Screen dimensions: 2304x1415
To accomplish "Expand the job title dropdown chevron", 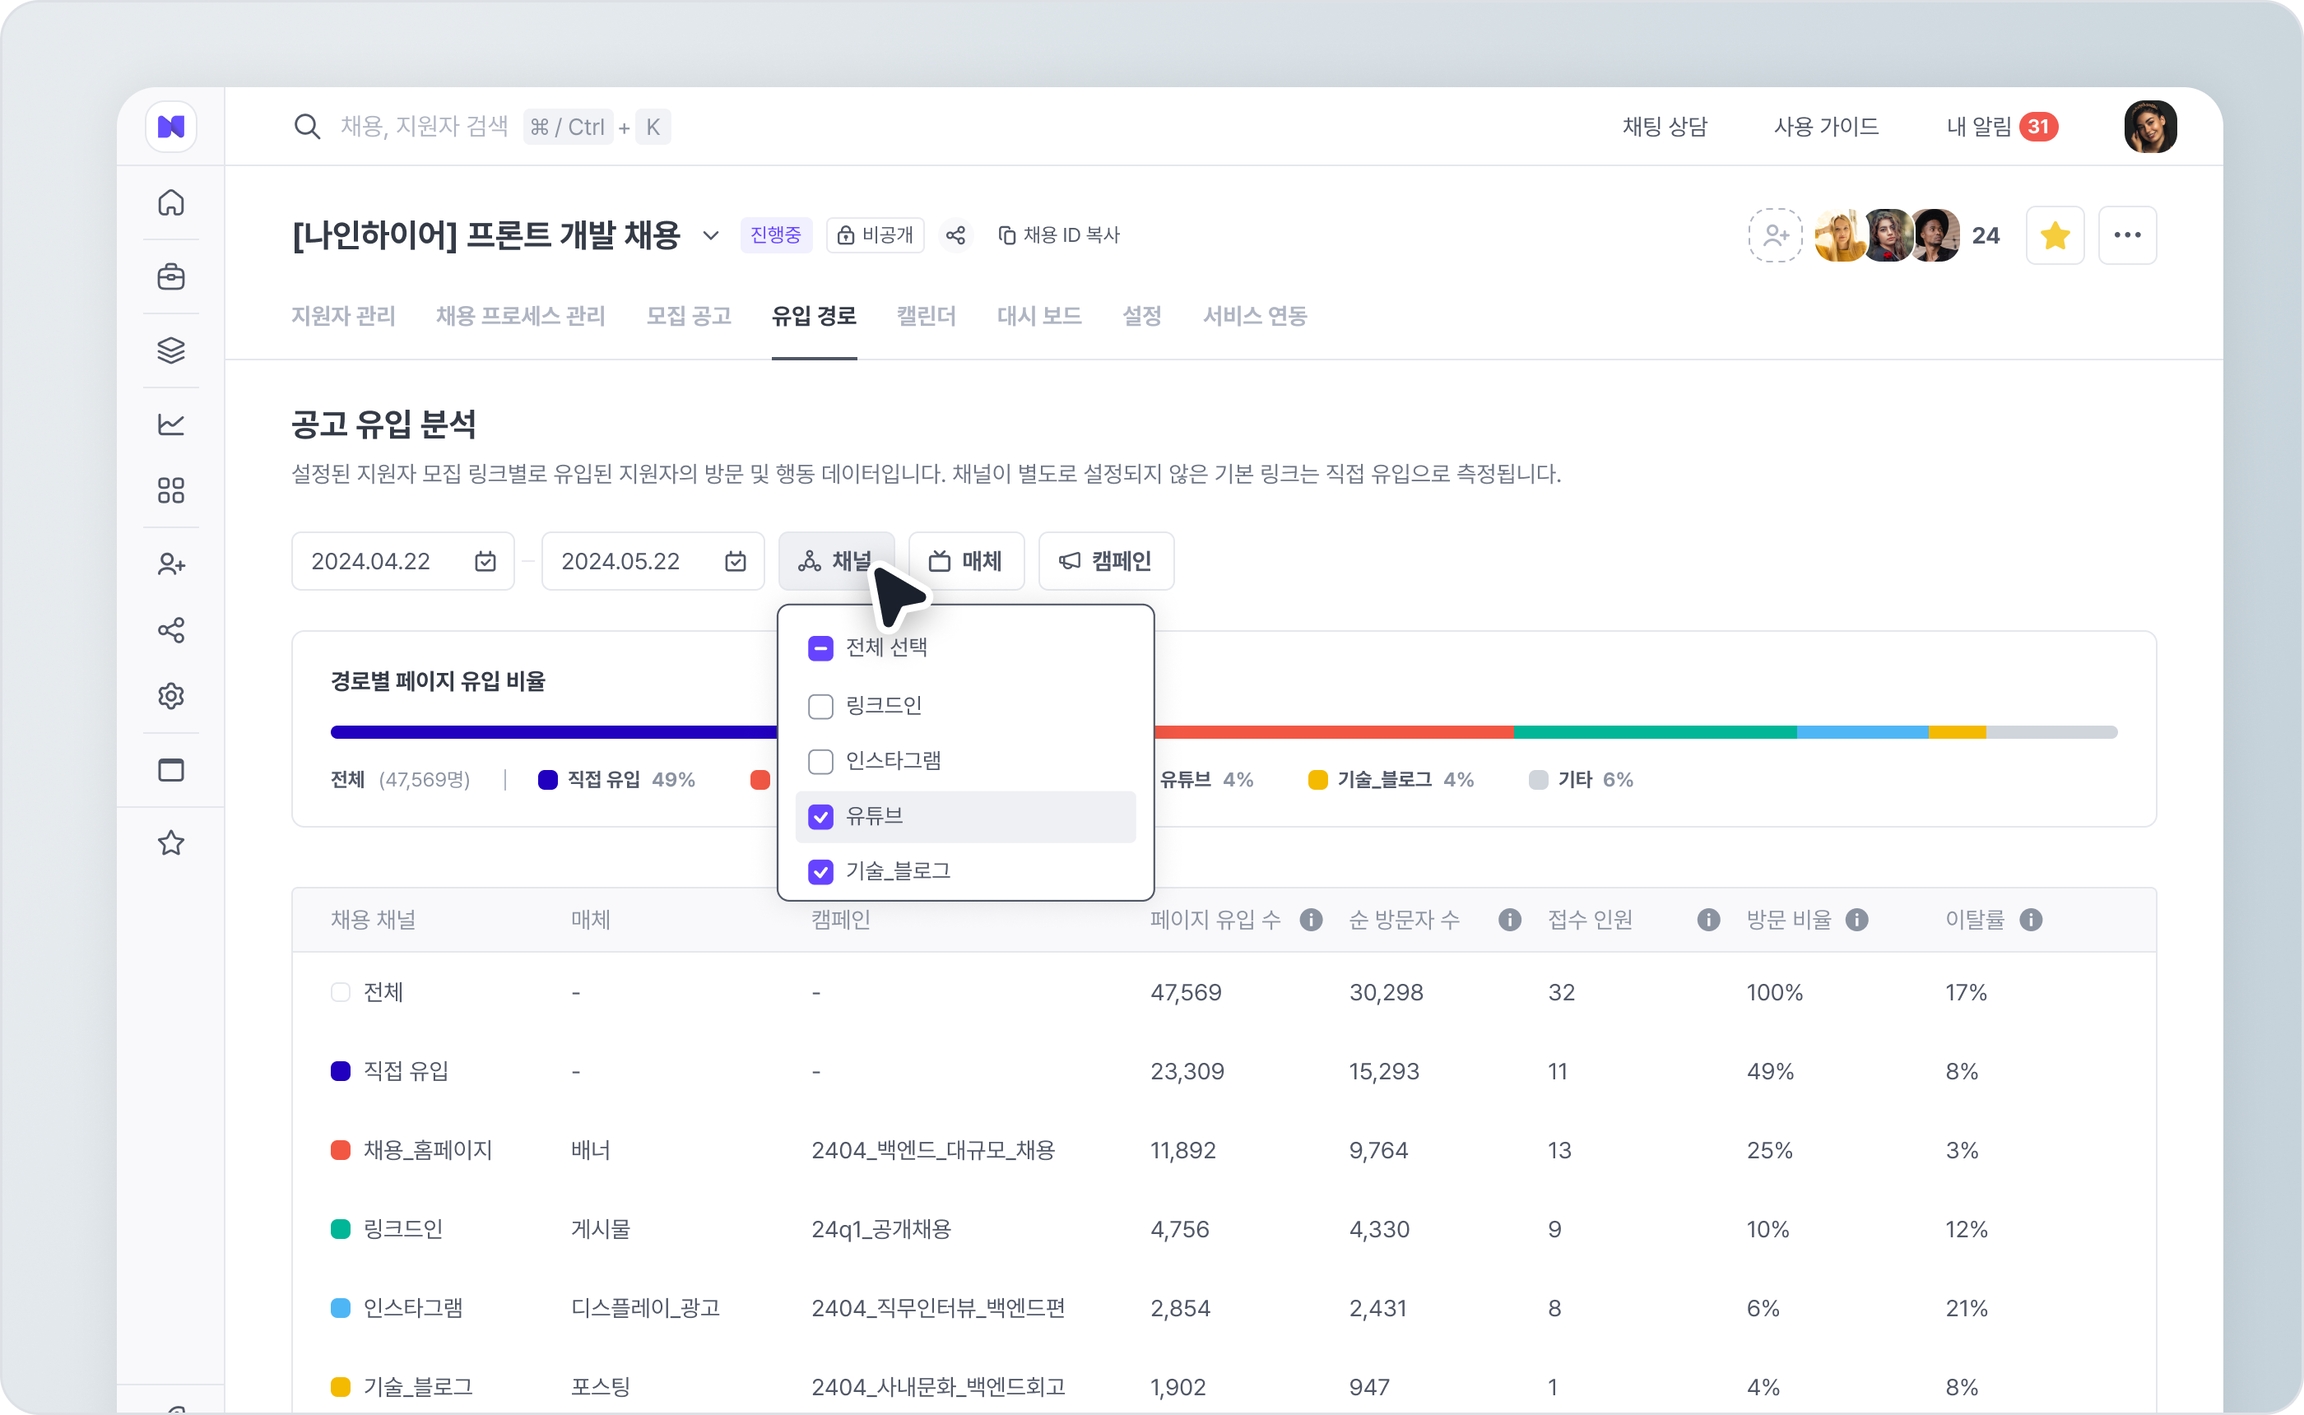I will [x=710, y=236].
